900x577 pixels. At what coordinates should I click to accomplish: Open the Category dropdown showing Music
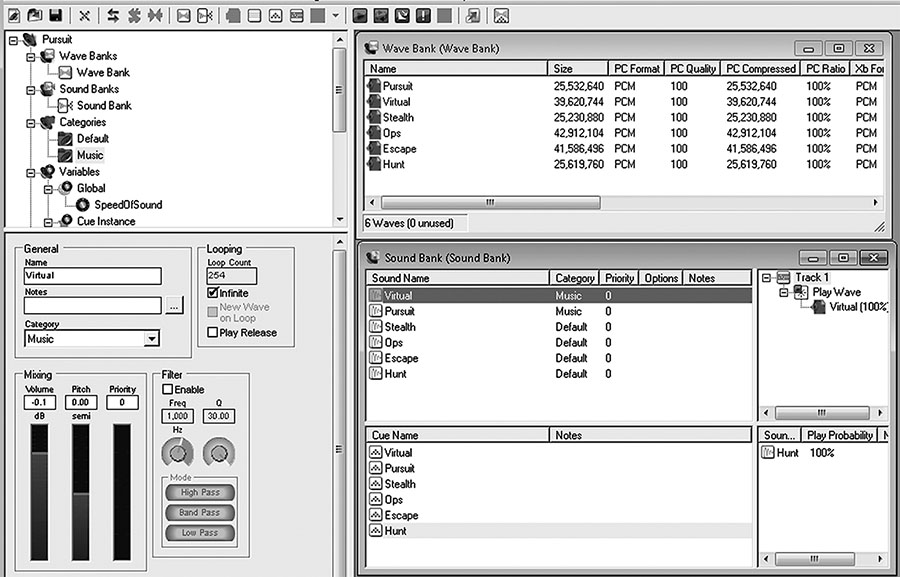point(151,339)
